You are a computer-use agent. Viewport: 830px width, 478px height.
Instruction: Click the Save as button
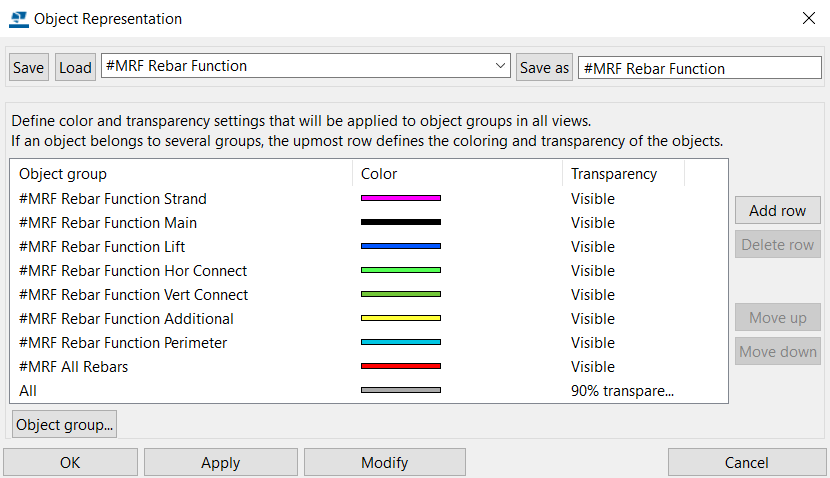tap(544, 67)
